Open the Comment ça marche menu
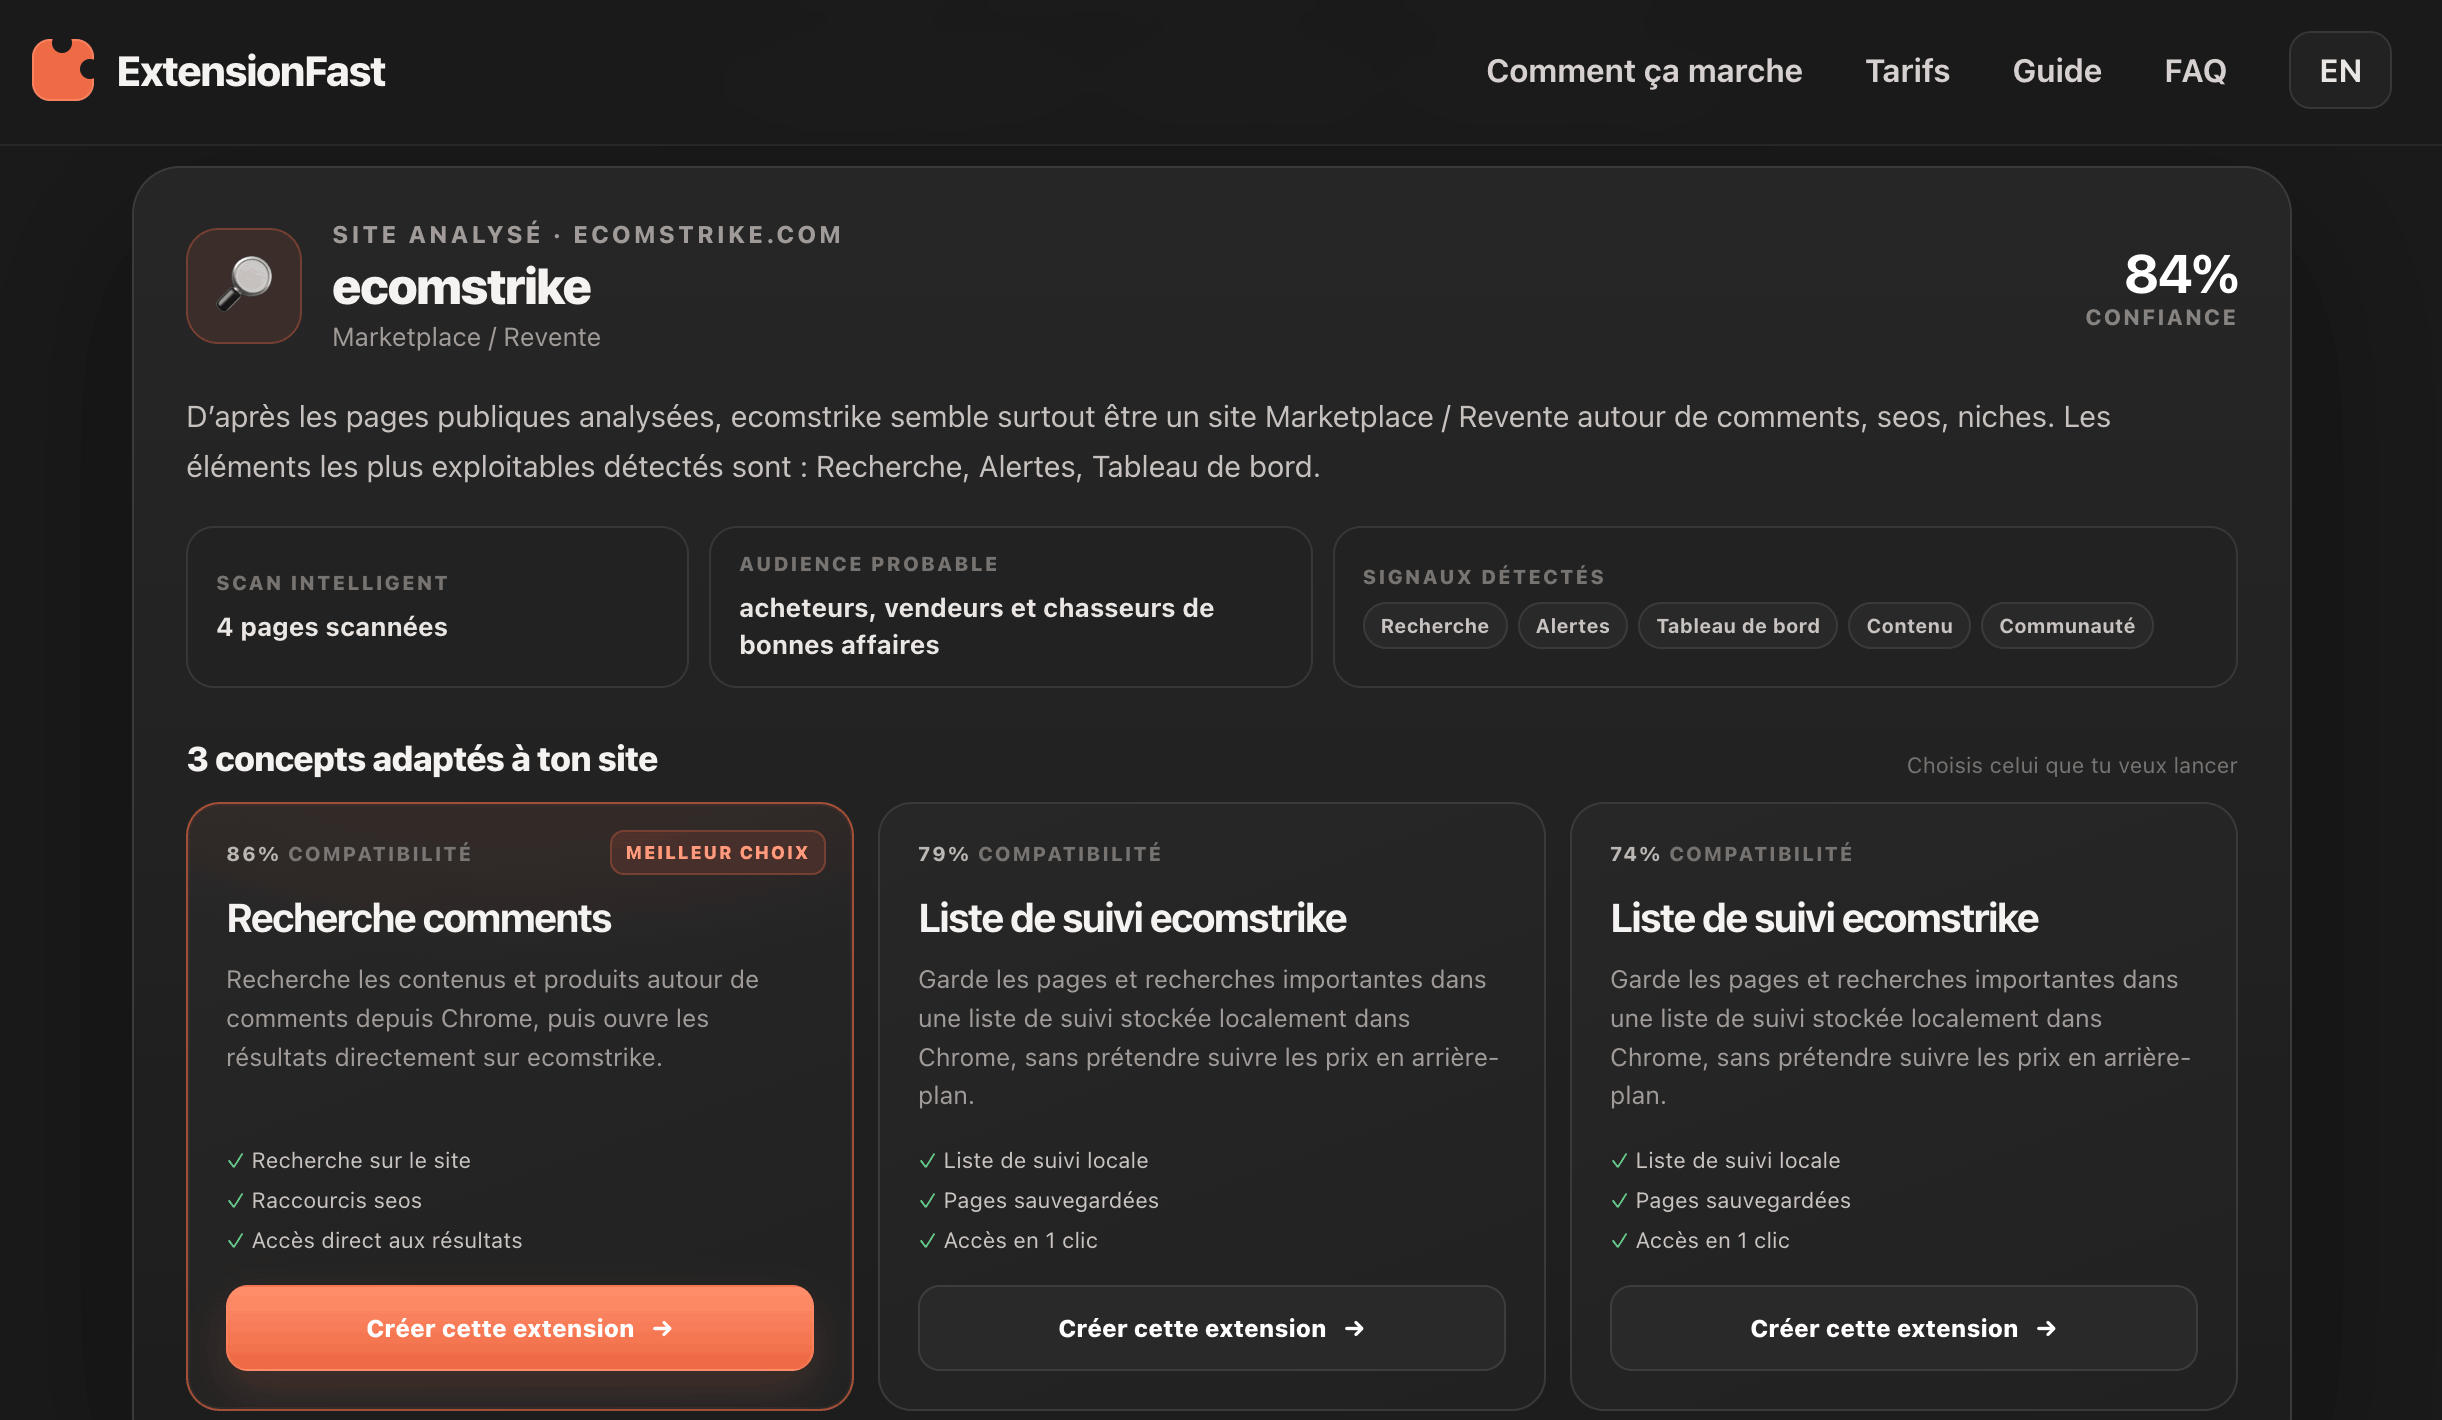The image size is (2442, 1420). pos(1644,71)
